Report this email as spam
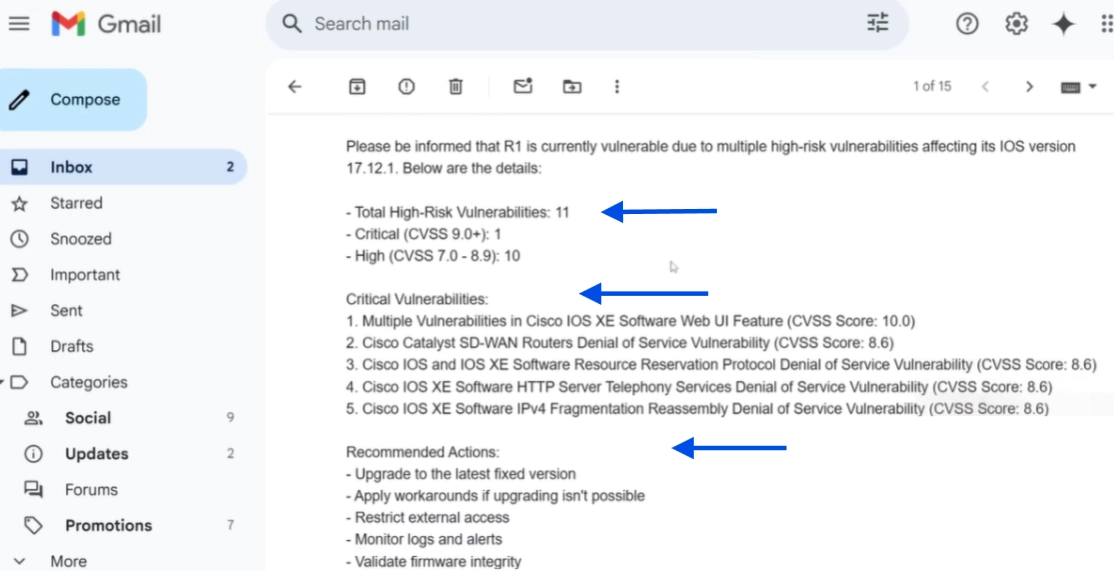The width and height of the screenshot is (1114, 571). [x=406, y=87]
